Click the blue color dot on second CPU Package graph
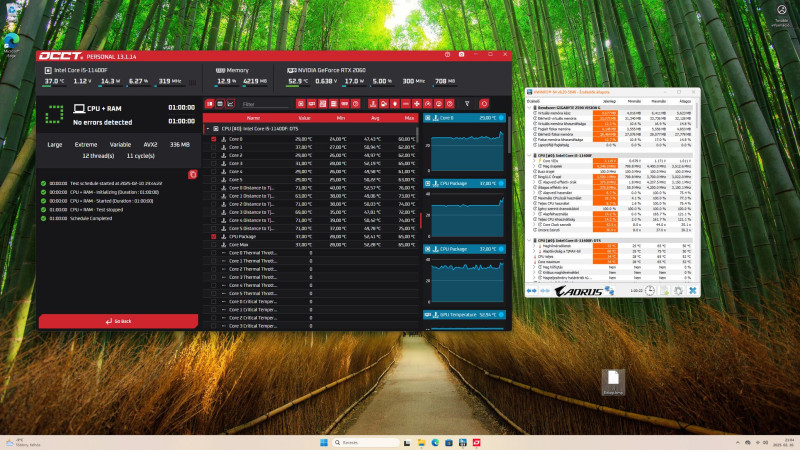The width and height of the screenshot is (800, 450). coord(501,249)
